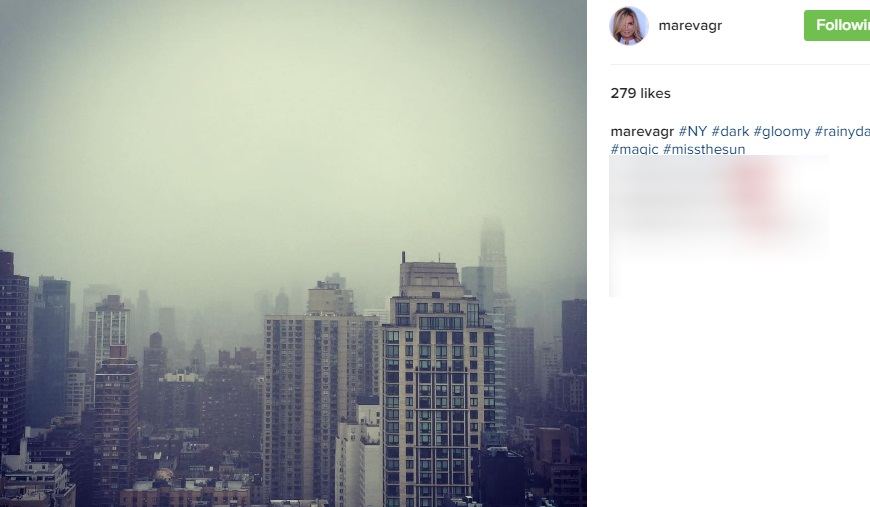The image size is (870, 507).
Task: Toggle the green Following button
Action: pyautogui.click(x=837, y=26)
